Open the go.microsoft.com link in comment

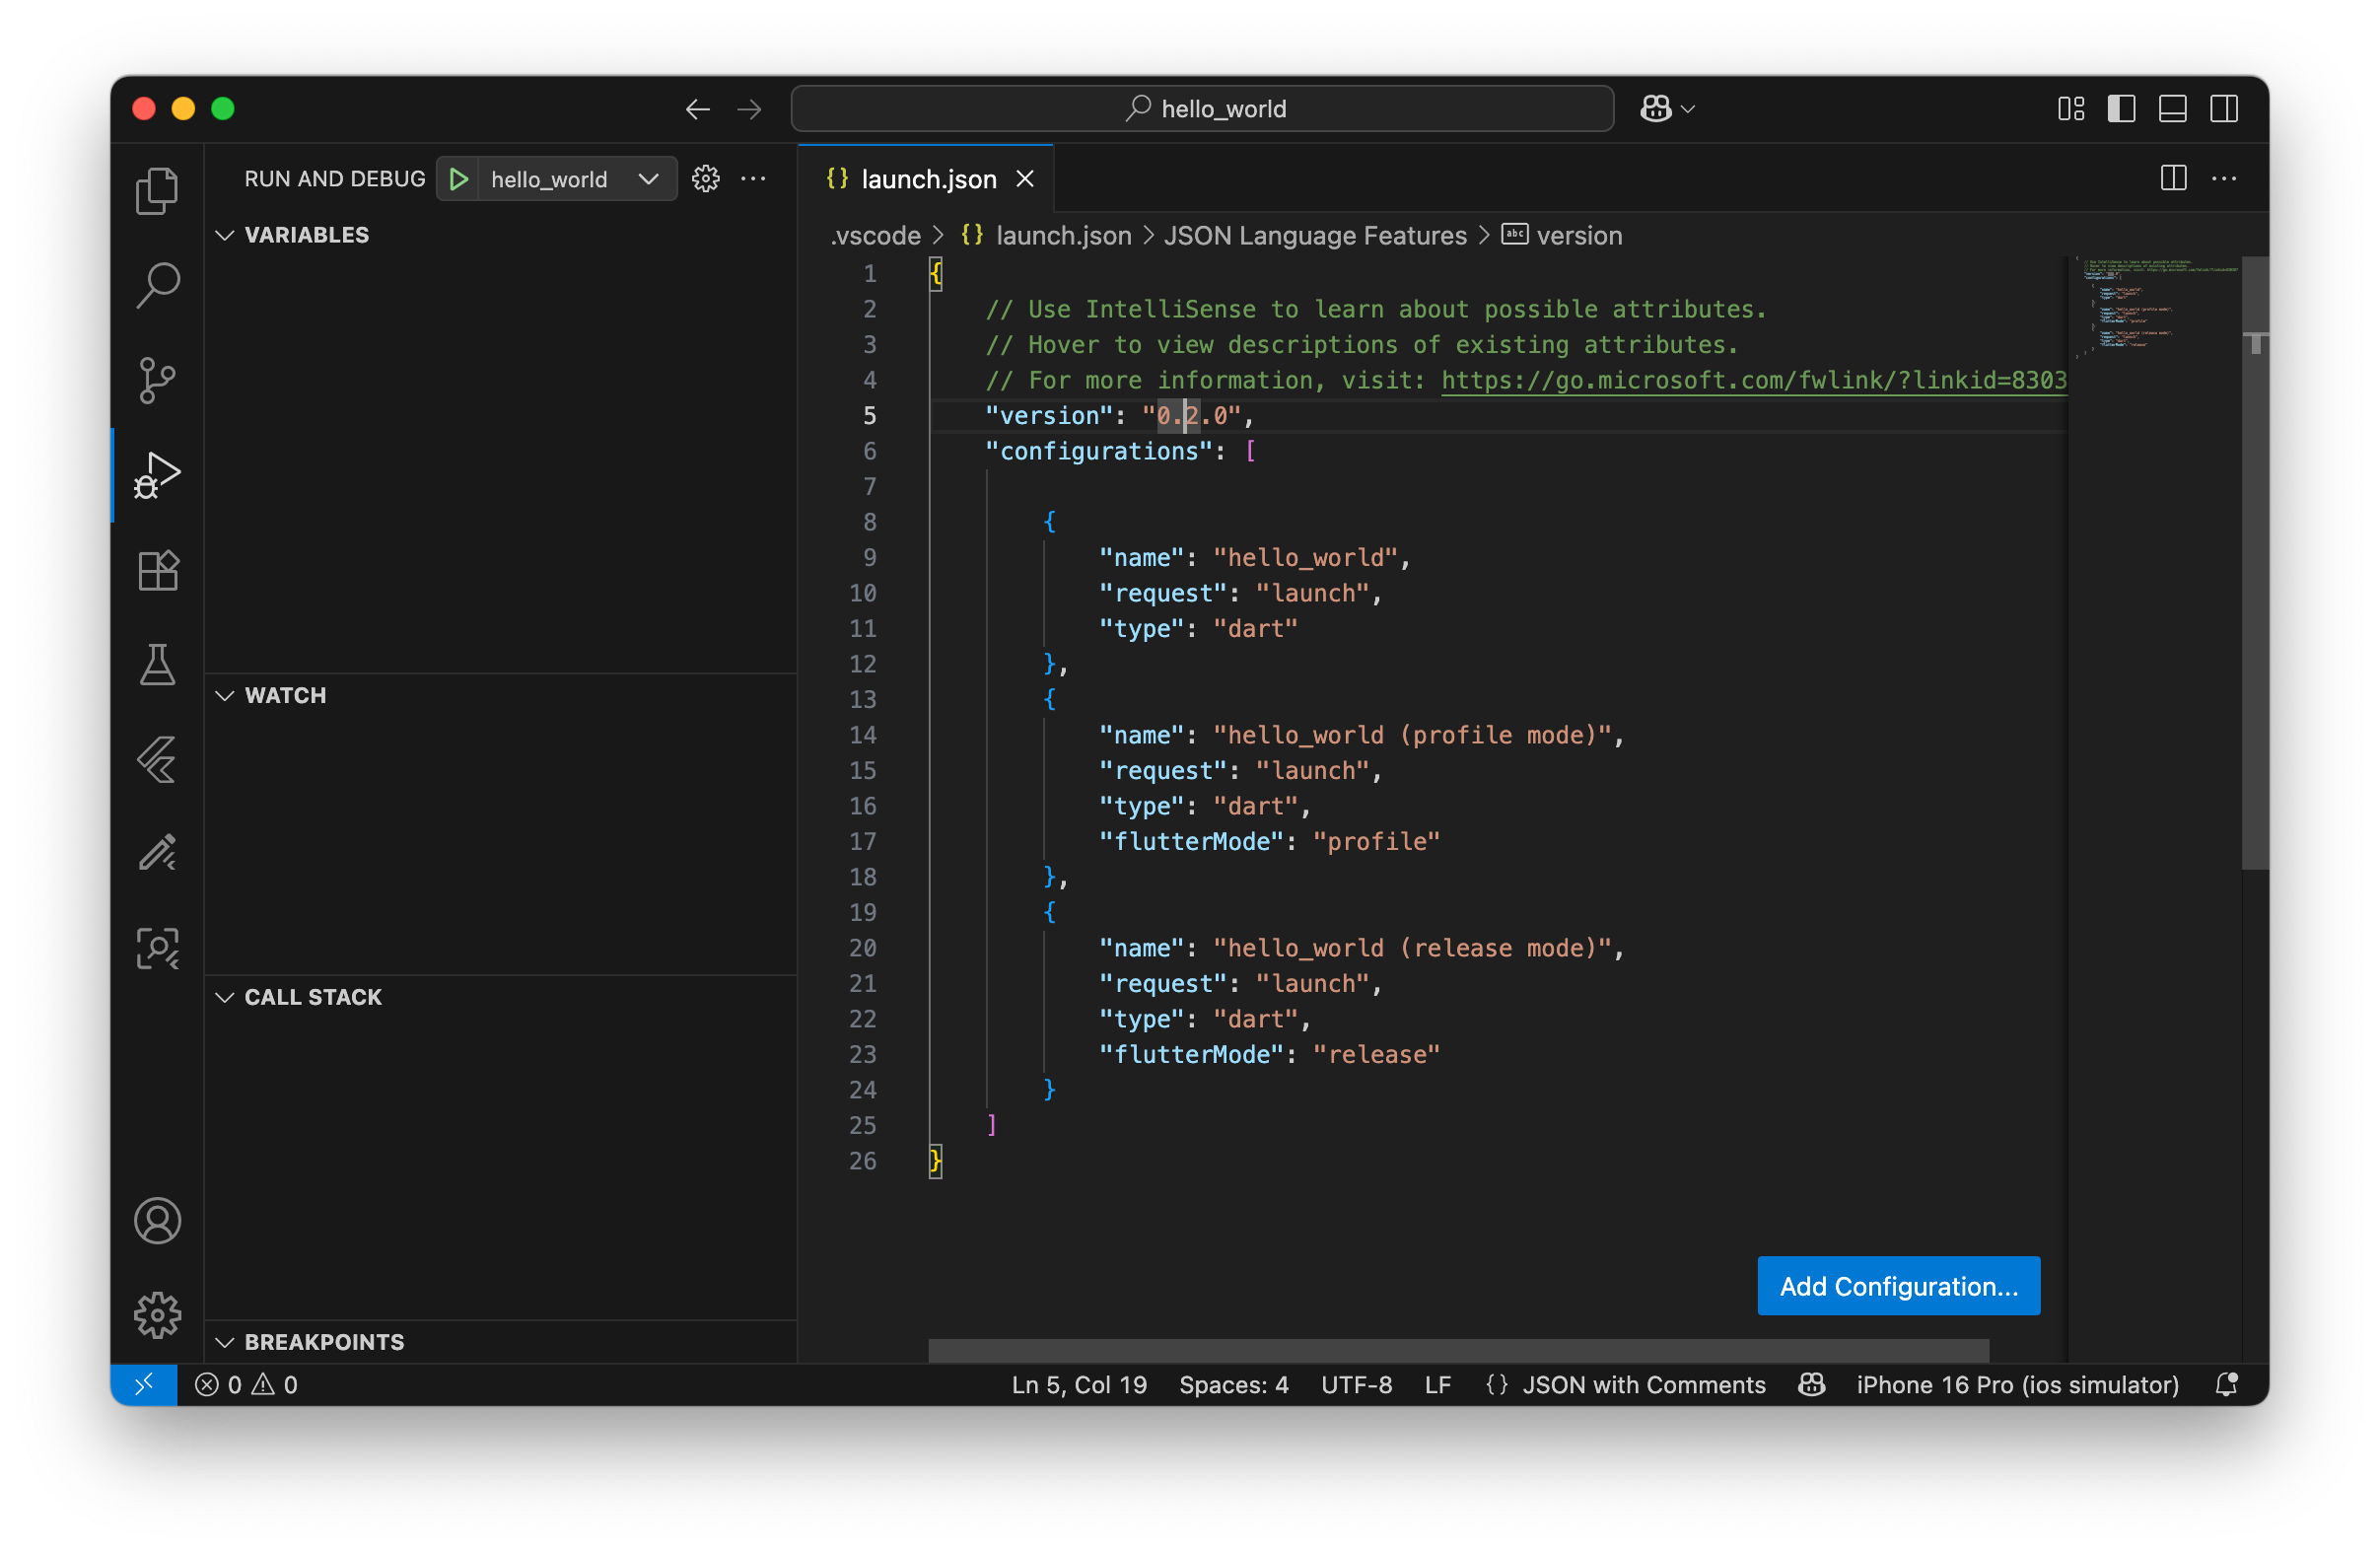(1753, 380)
